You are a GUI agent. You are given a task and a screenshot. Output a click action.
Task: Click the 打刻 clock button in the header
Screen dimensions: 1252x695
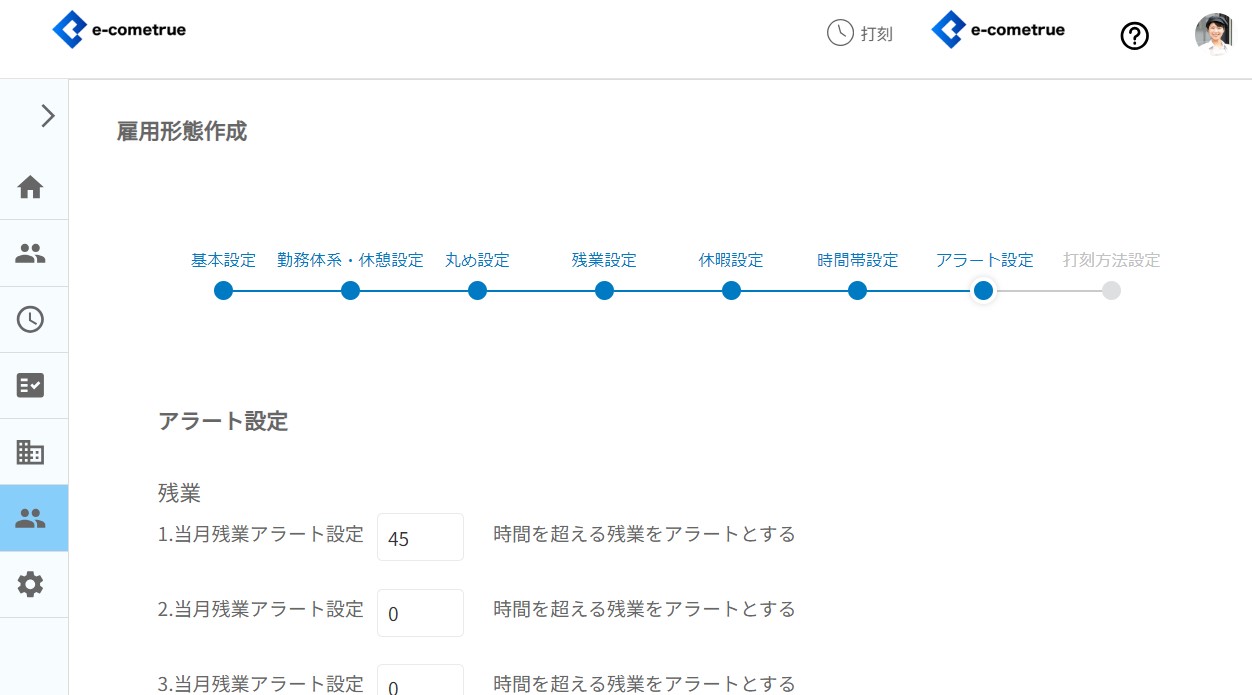(x=860, y=33)
